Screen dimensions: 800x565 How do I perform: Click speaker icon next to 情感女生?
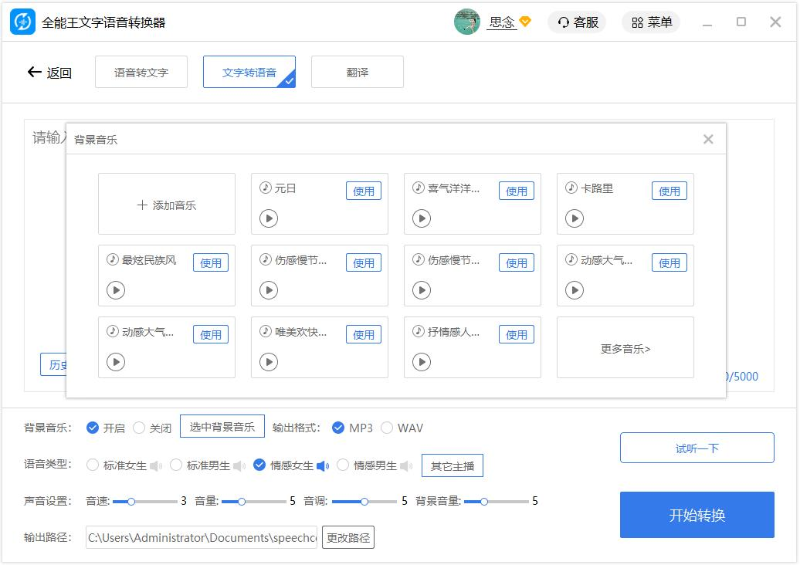coord(323,465)
